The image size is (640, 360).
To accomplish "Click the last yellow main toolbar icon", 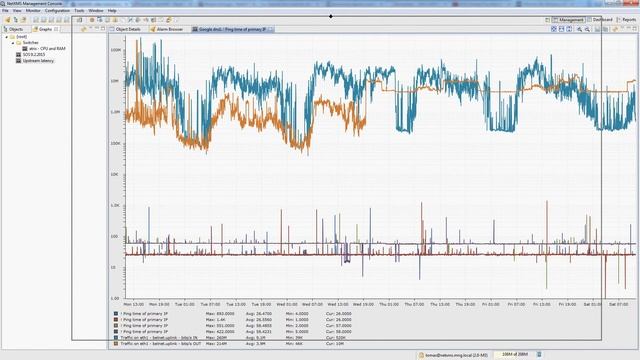I will click(x=169, y=20).
